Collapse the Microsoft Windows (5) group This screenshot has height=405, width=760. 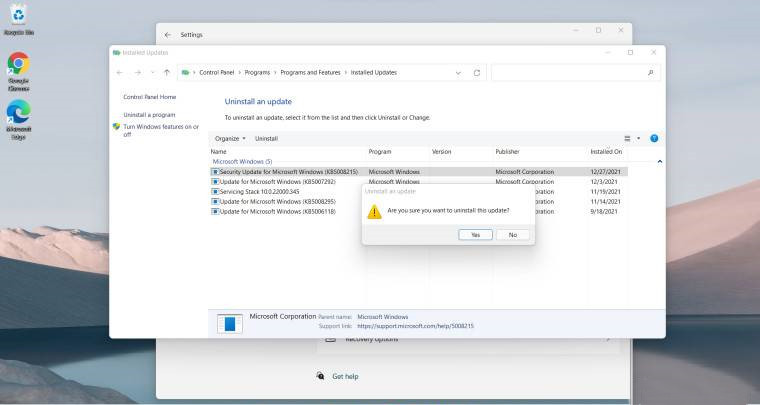(659, 161)
